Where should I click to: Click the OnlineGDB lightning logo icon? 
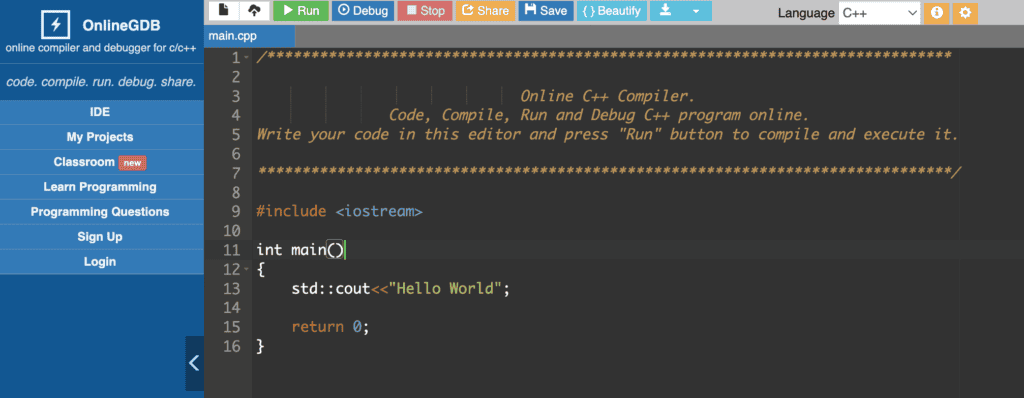56,25
